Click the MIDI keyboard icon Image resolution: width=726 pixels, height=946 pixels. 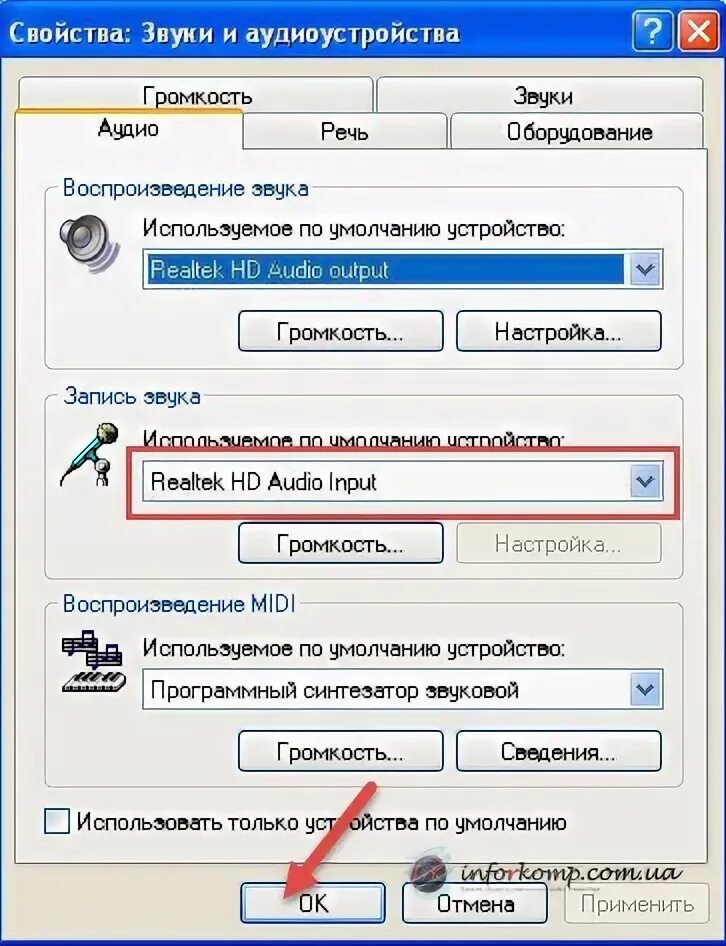click(x=94, y=662)
